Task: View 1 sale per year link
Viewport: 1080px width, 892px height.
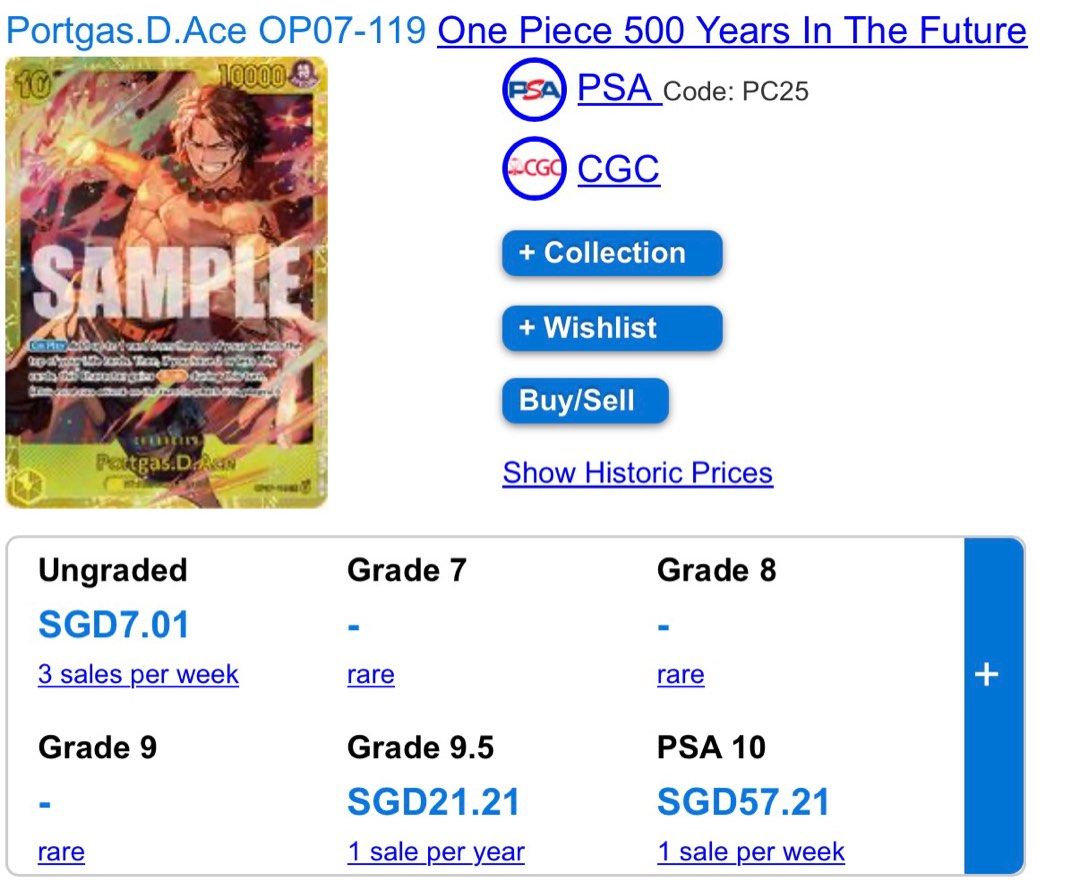Action: 435,852
